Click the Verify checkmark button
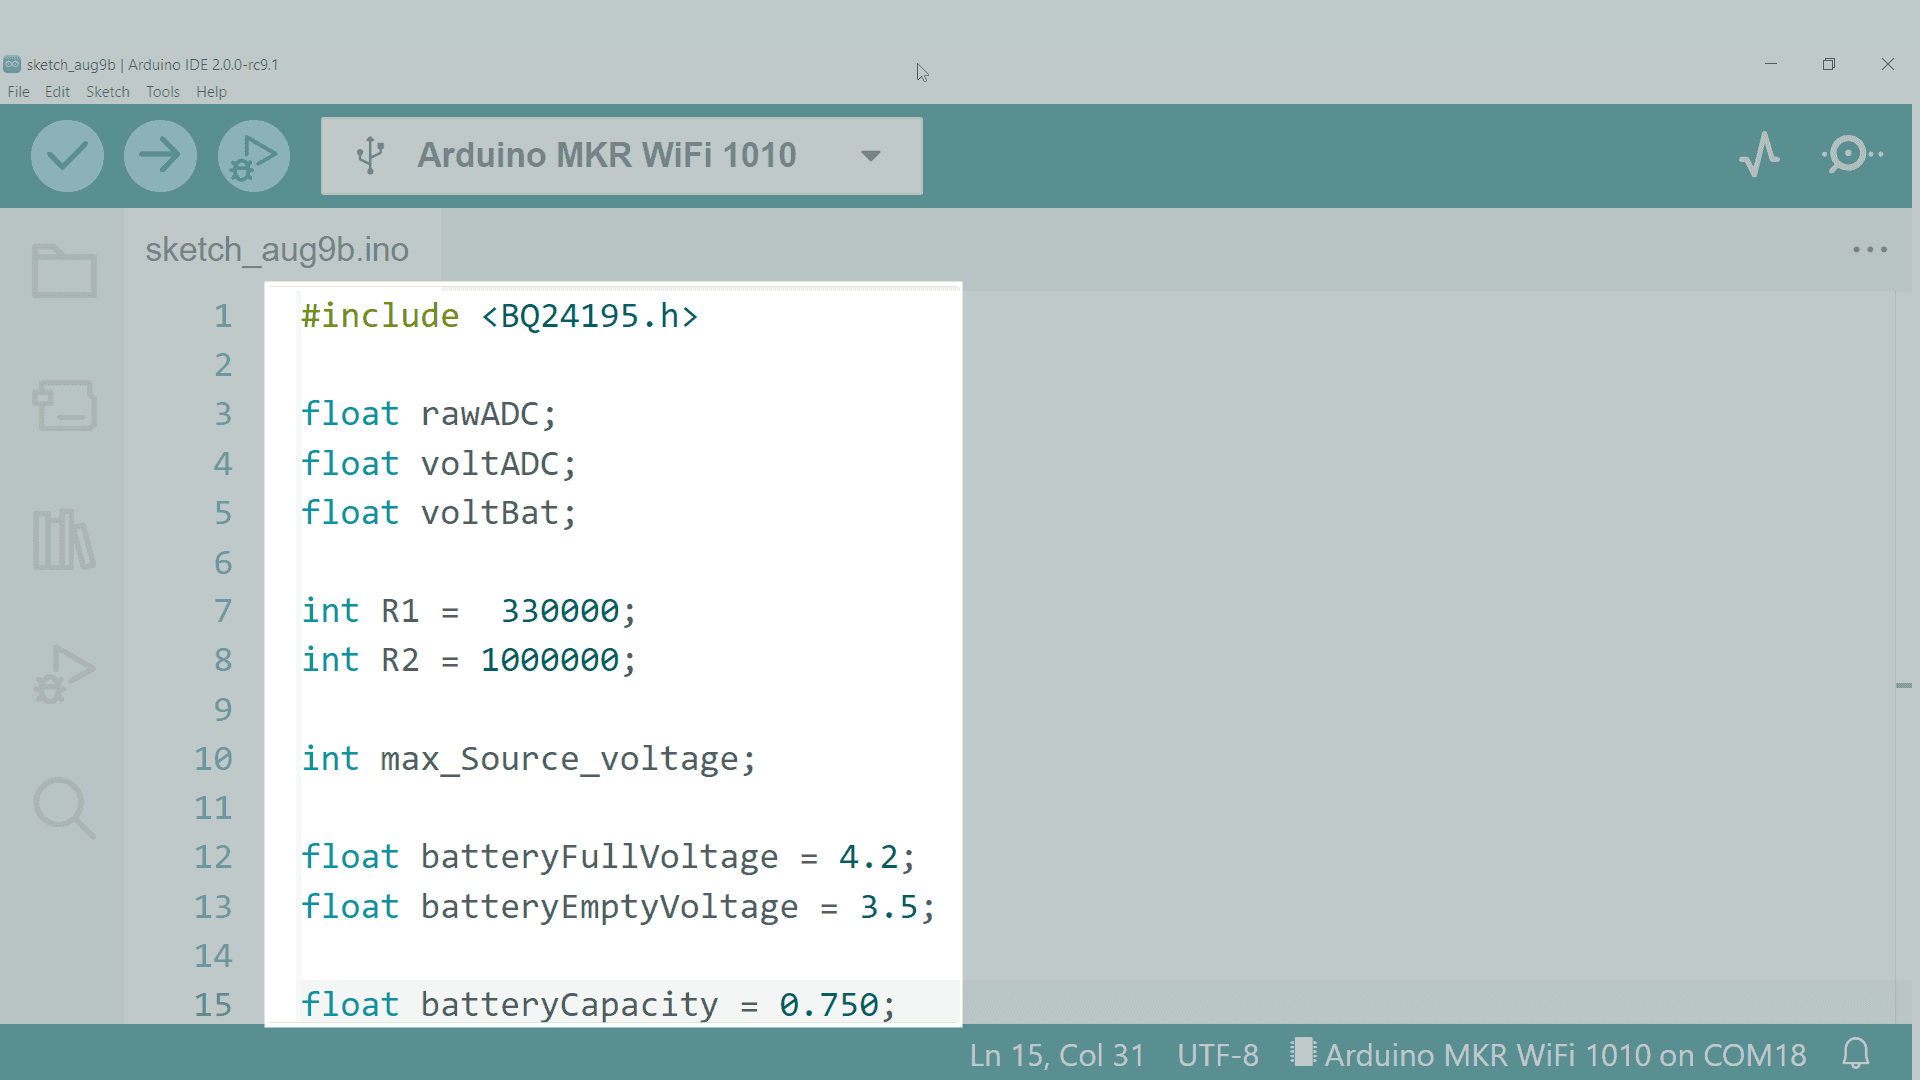The width and height of the screenshot is (1920, 1080). pos(67,156)
